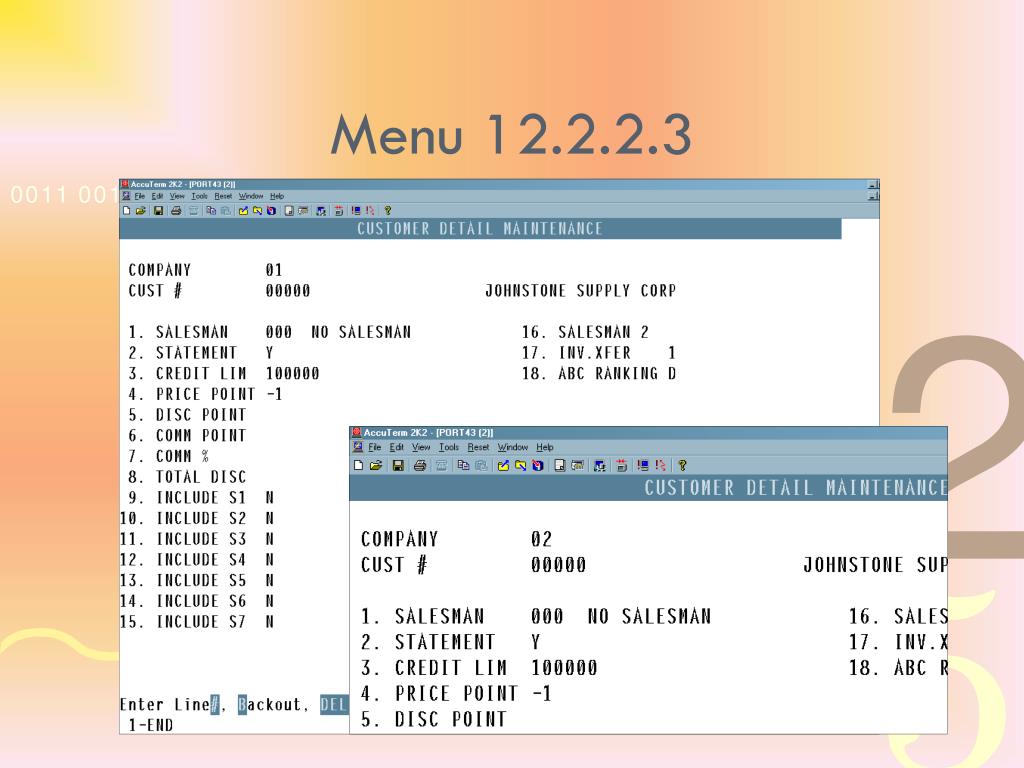Click "7. COMM %" line in back window

pyautogui.click(x=169, y=456)
